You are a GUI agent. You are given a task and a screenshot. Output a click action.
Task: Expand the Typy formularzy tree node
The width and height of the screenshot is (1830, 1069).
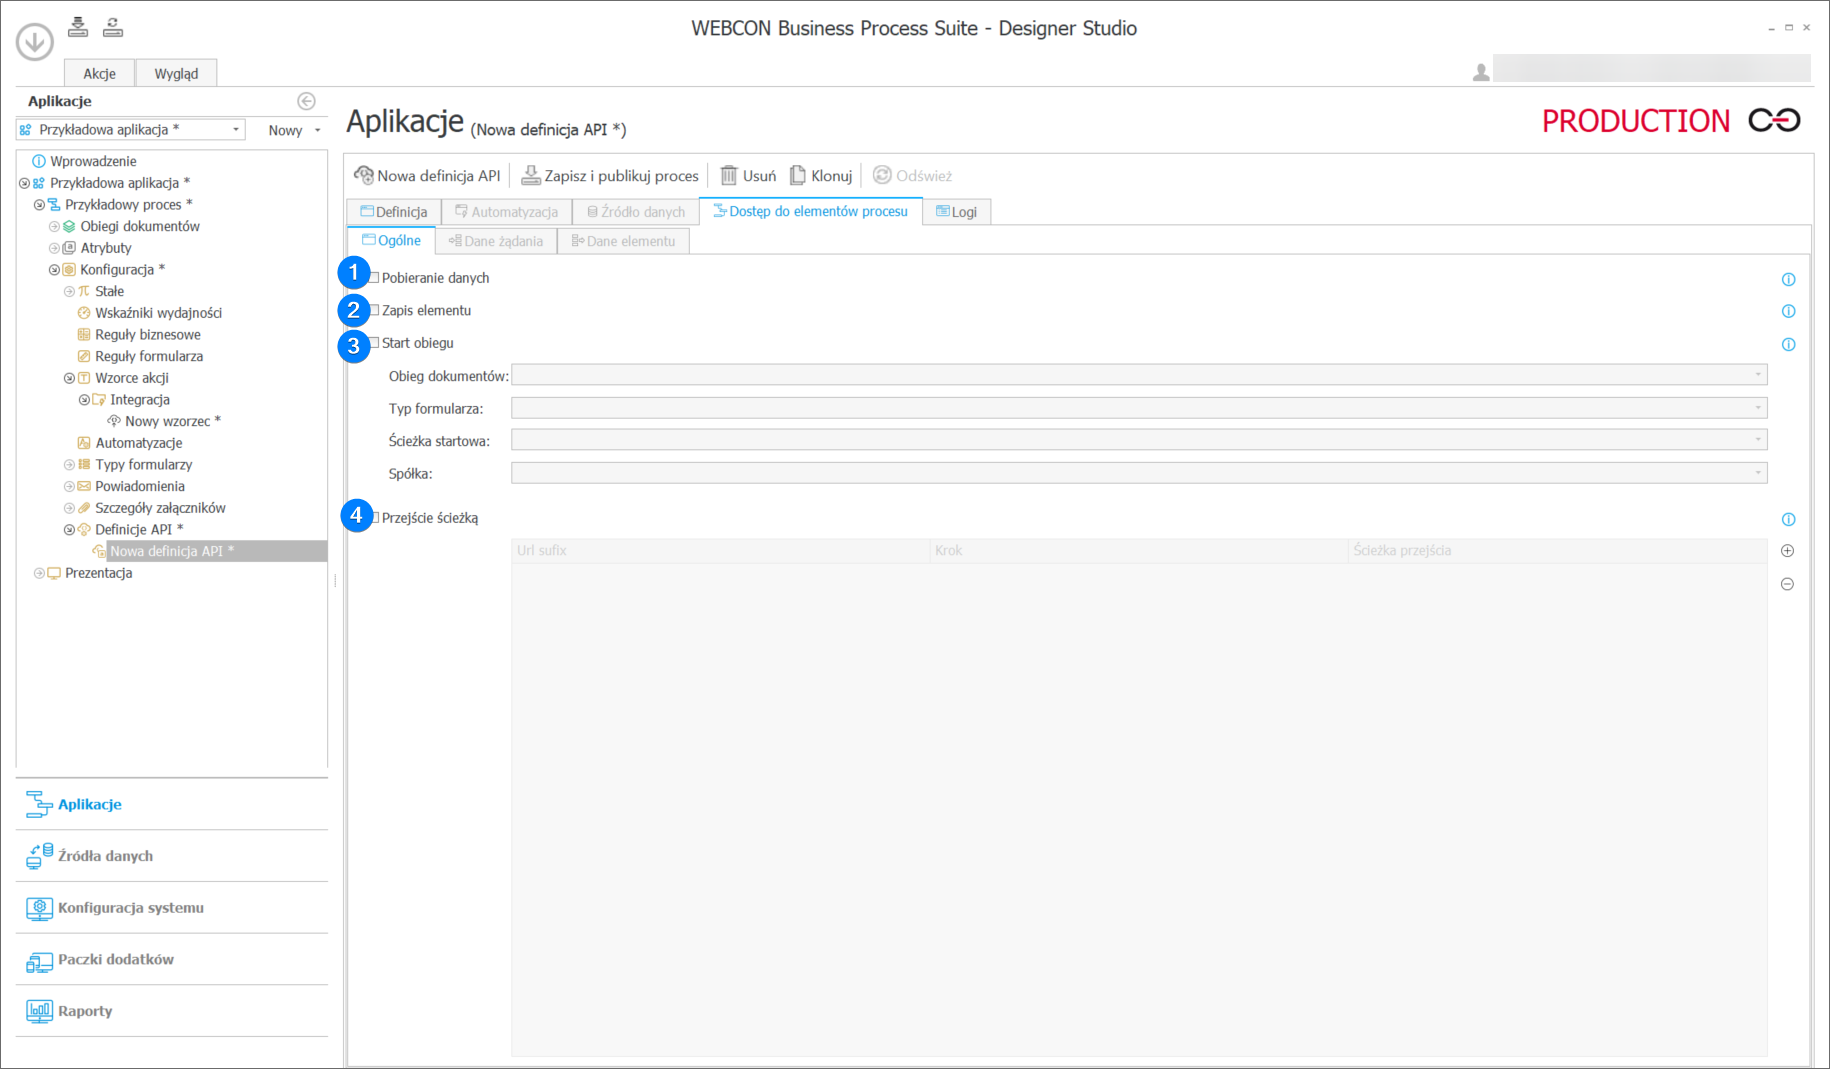pyautogui.click(x=69, y=465)
